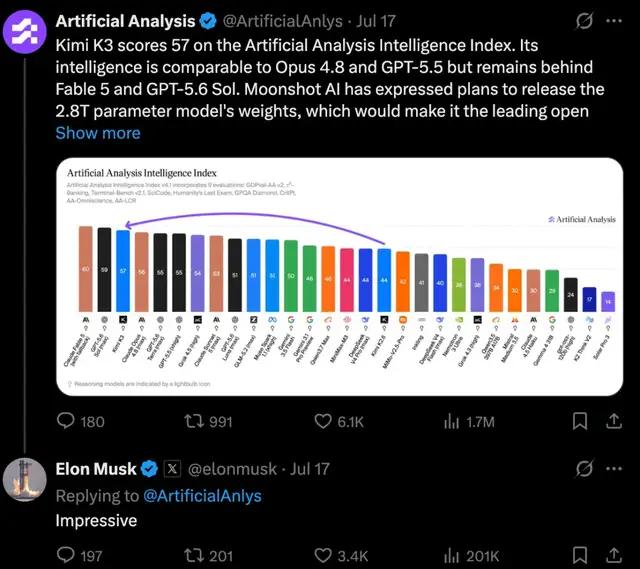The width and height of the screenshot is (640, 569).
Task: Open Elon Musk's X affiliation badge
Action: coord(172,469)
